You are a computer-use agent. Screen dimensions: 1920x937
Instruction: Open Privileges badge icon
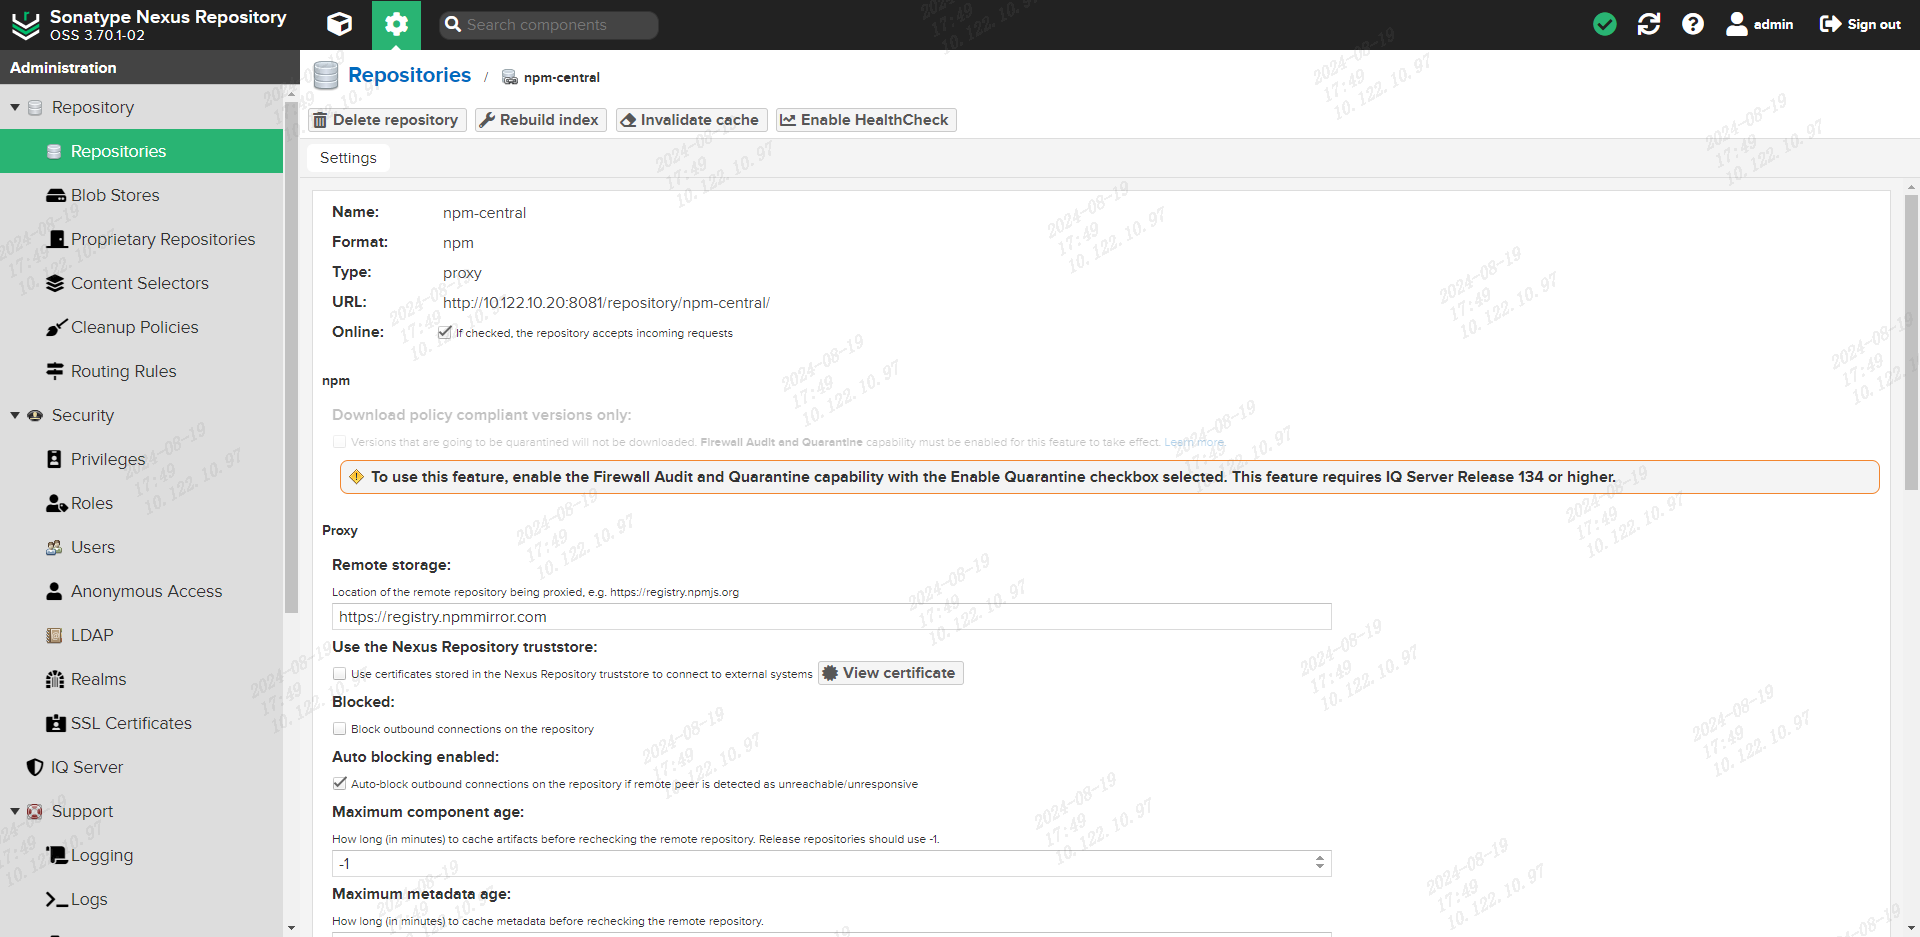point(55,459)
